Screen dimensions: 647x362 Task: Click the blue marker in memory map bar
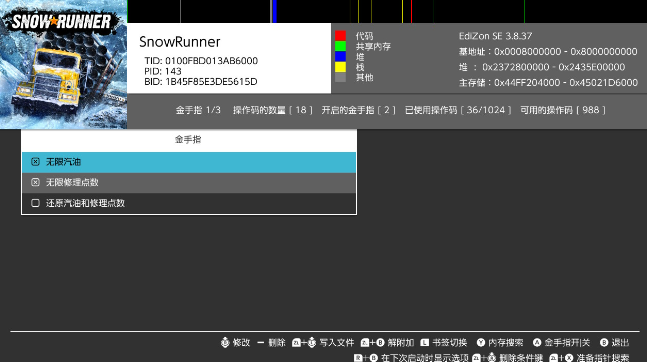275,11
